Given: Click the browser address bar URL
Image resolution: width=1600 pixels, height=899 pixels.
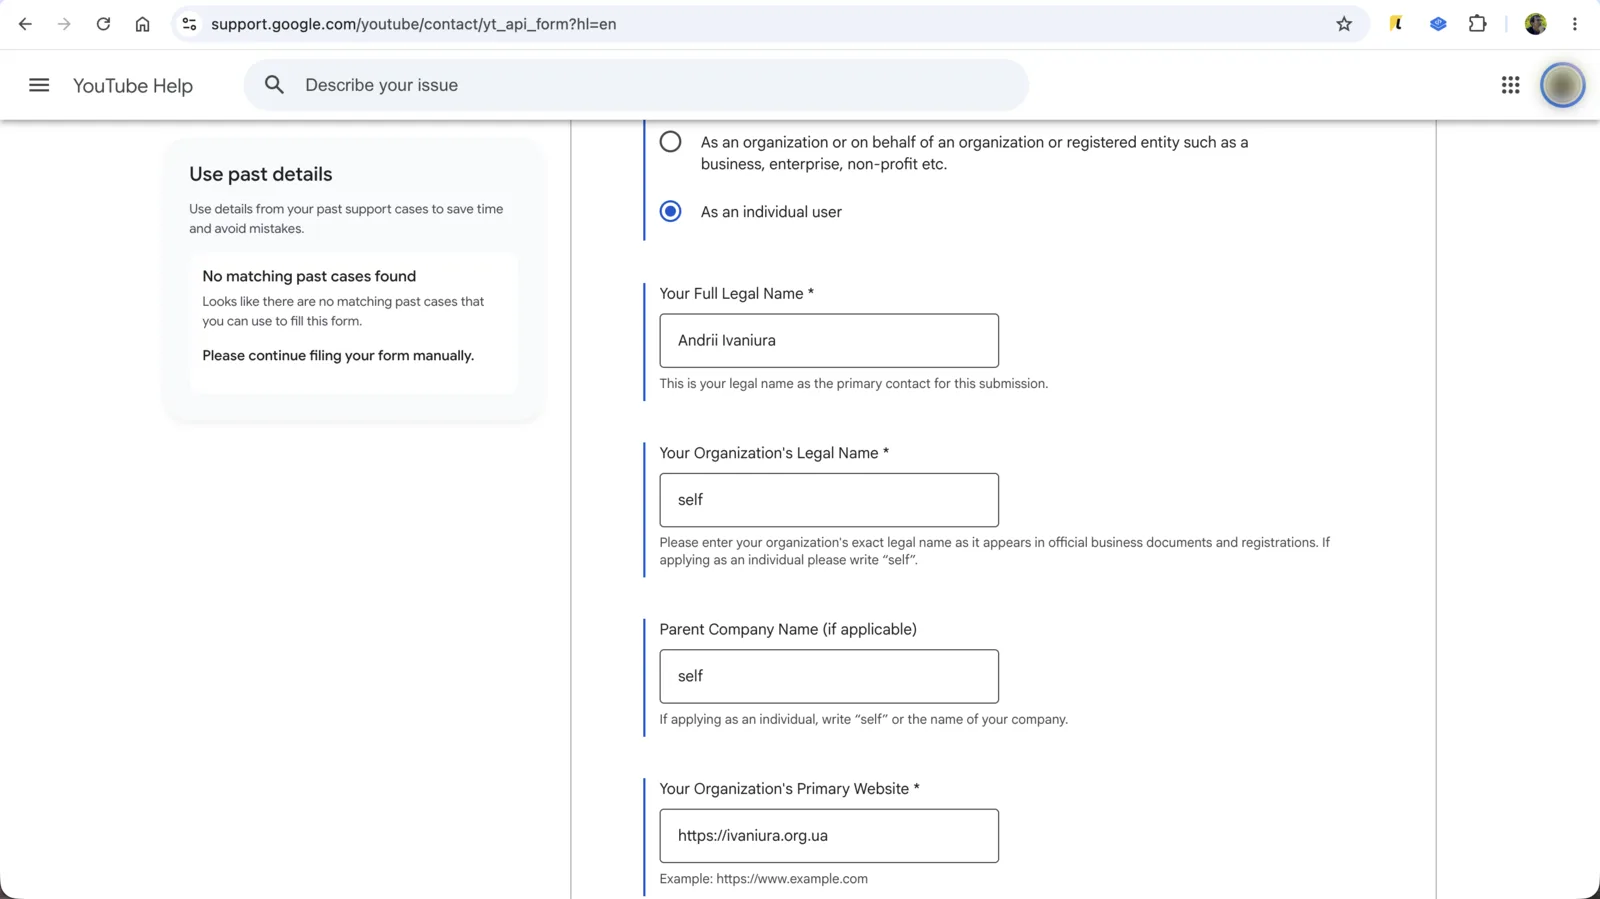Looking at the screenshot, I should pos(413,24).
